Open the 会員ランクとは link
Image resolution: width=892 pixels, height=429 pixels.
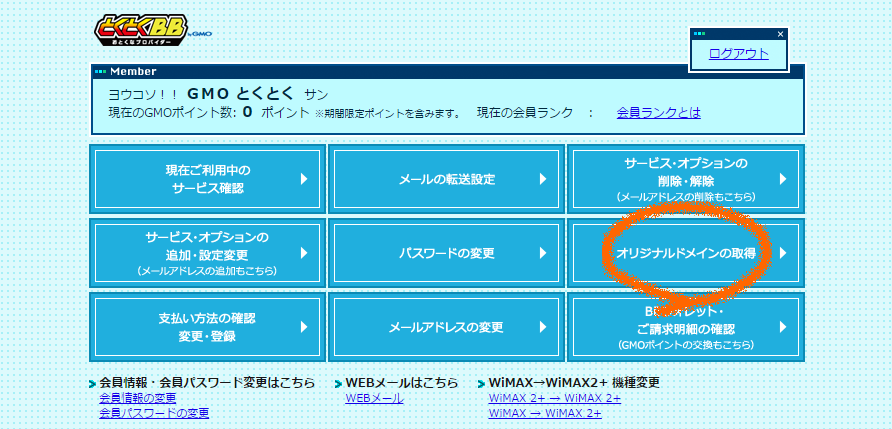658,113
